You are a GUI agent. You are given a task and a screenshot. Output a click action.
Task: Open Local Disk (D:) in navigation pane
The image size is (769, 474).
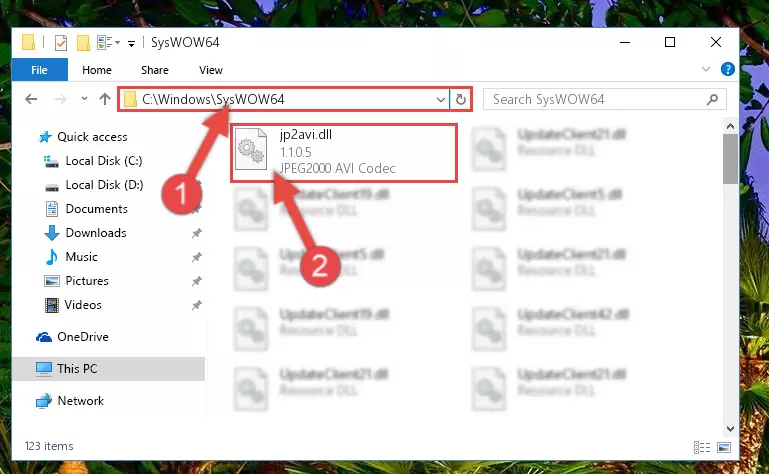coord(104,185)
